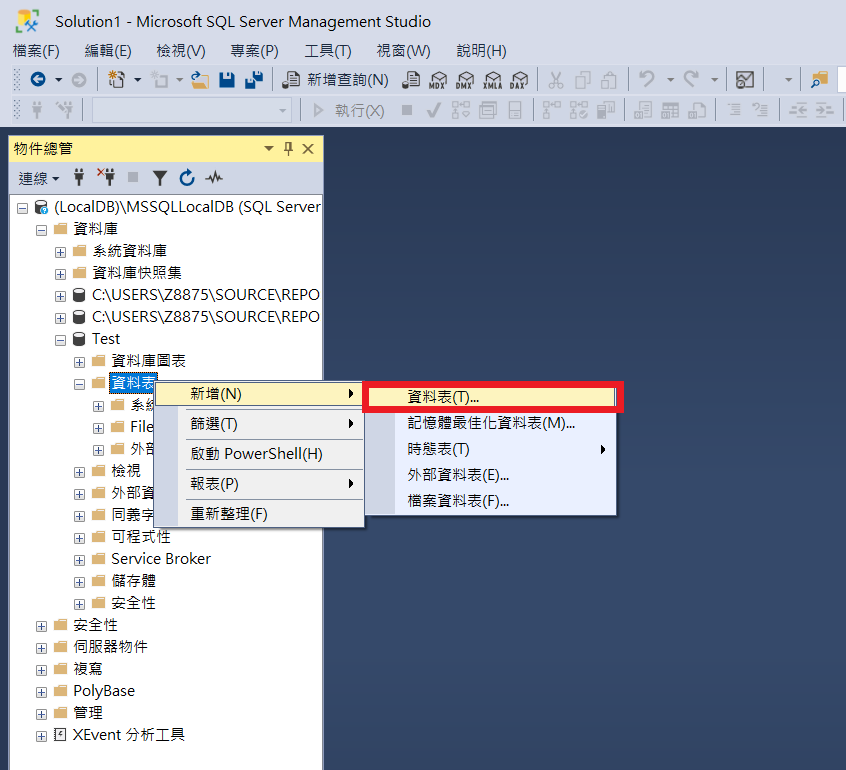The image size is (846, 770).
Task: Expand the 資料庫快照集 folder
Action: [60, 274]
